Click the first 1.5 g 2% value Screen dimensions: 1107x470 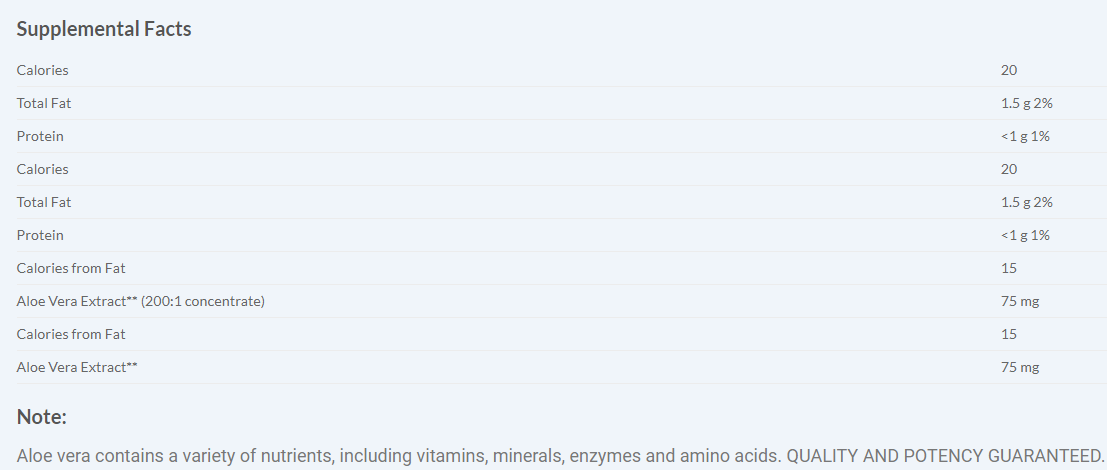[1027, 103]
